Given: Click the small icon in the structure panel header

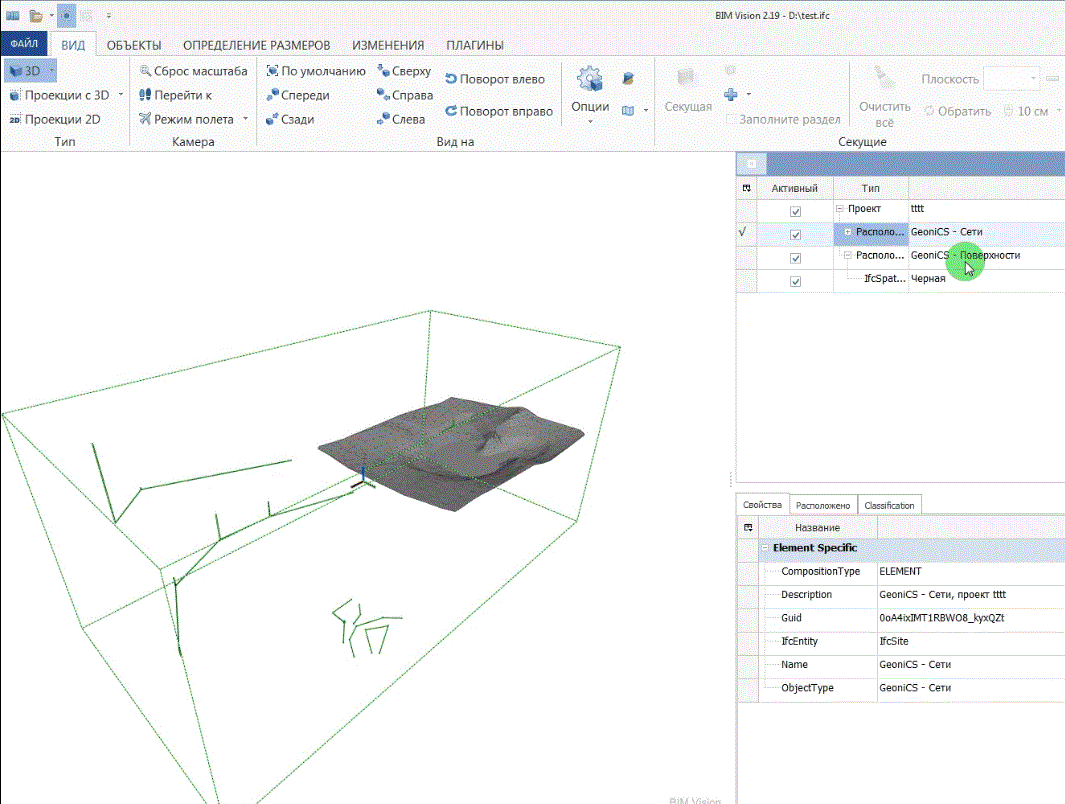Looking at the screenshot, I should 751,164.
